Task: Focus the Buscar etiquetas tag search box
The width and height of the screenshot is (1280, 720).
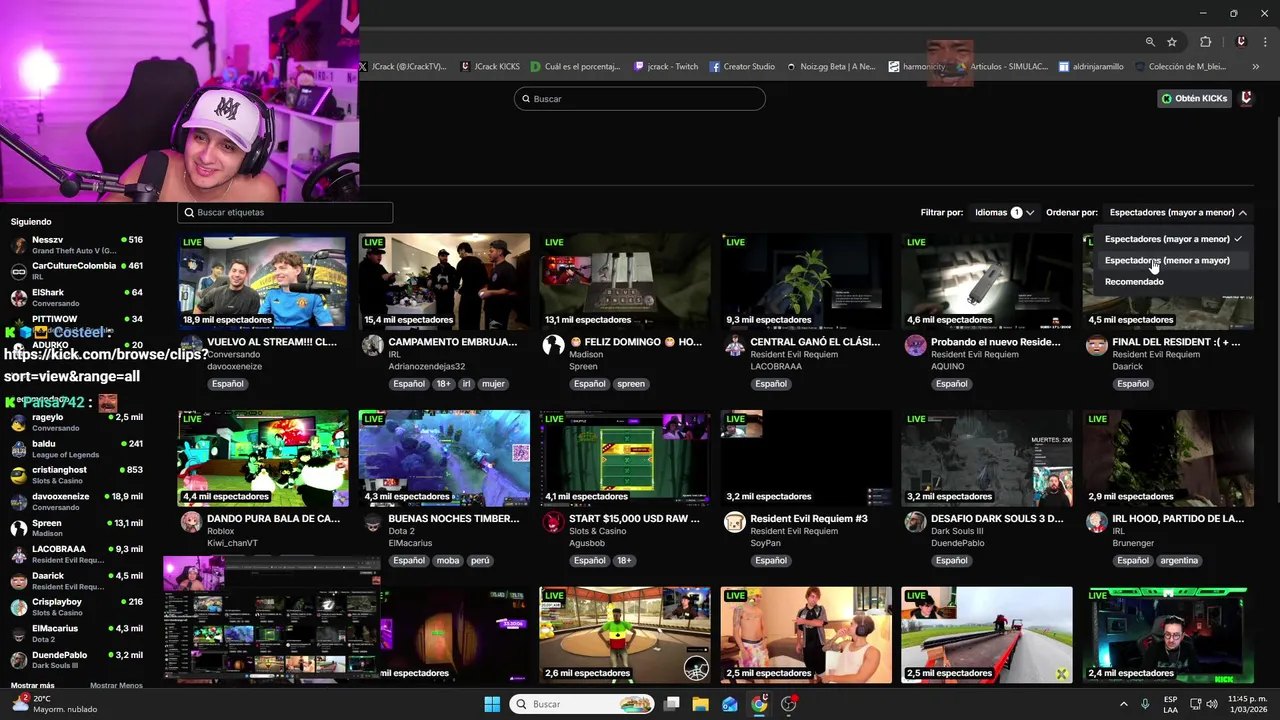Action: click(285, 212)
